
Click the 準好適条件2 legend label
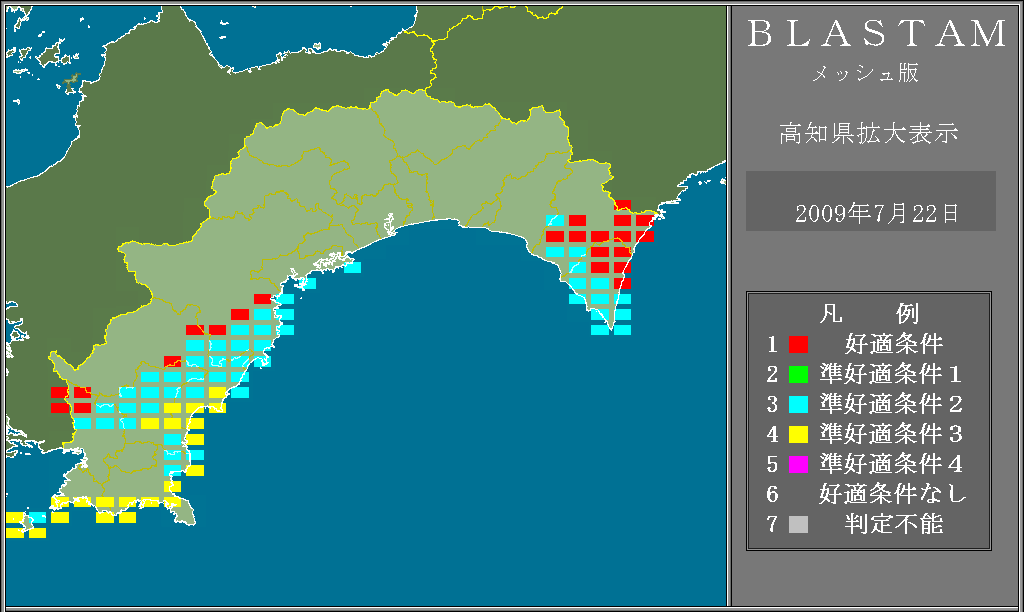891,404
